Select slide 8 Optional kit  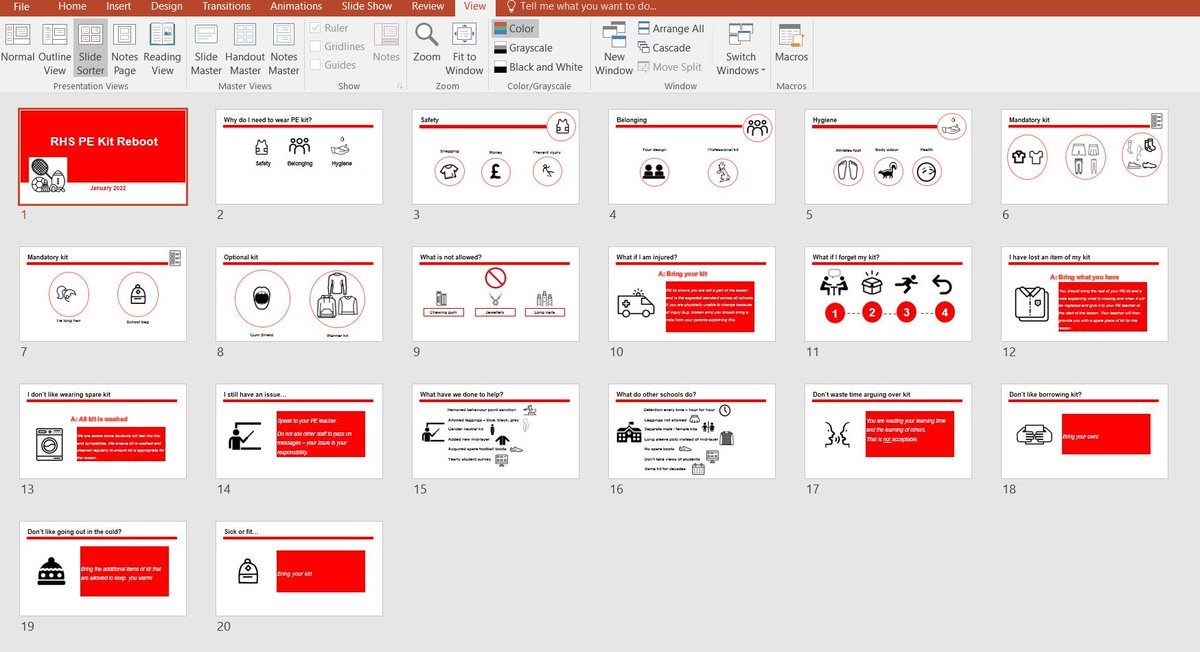299,294
